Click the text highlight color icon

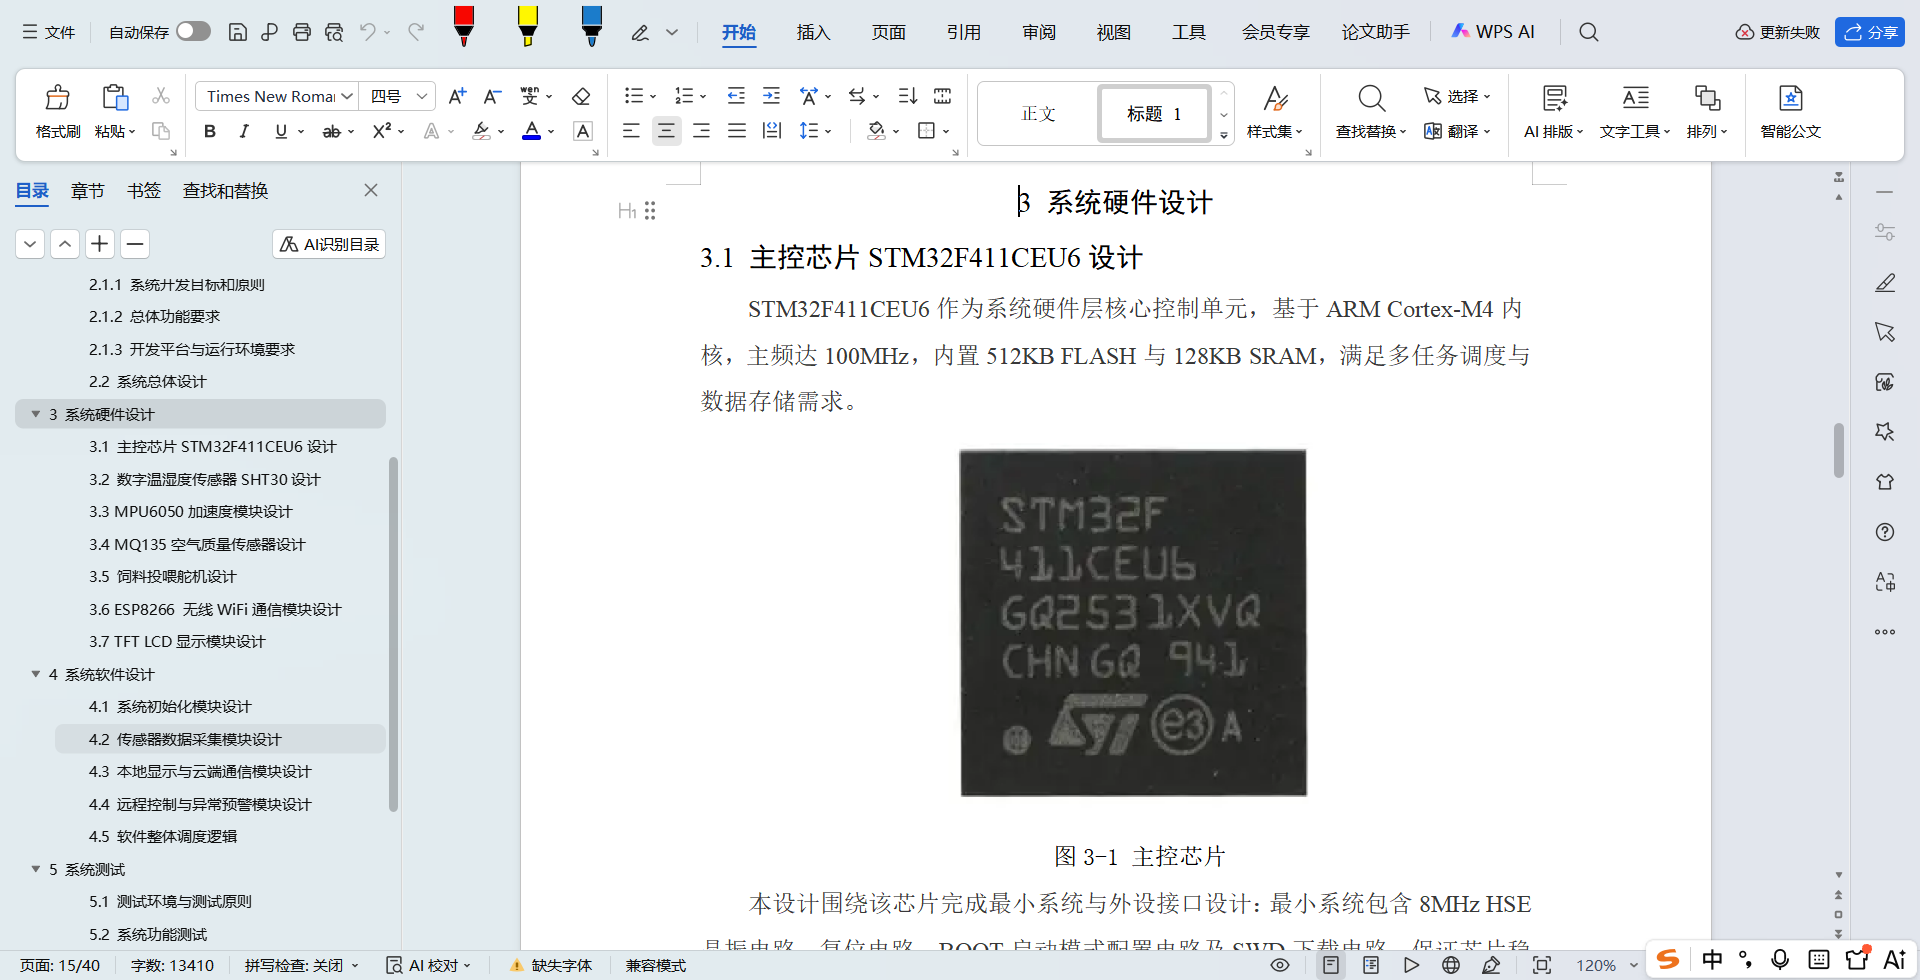click(x=482, y=131)
